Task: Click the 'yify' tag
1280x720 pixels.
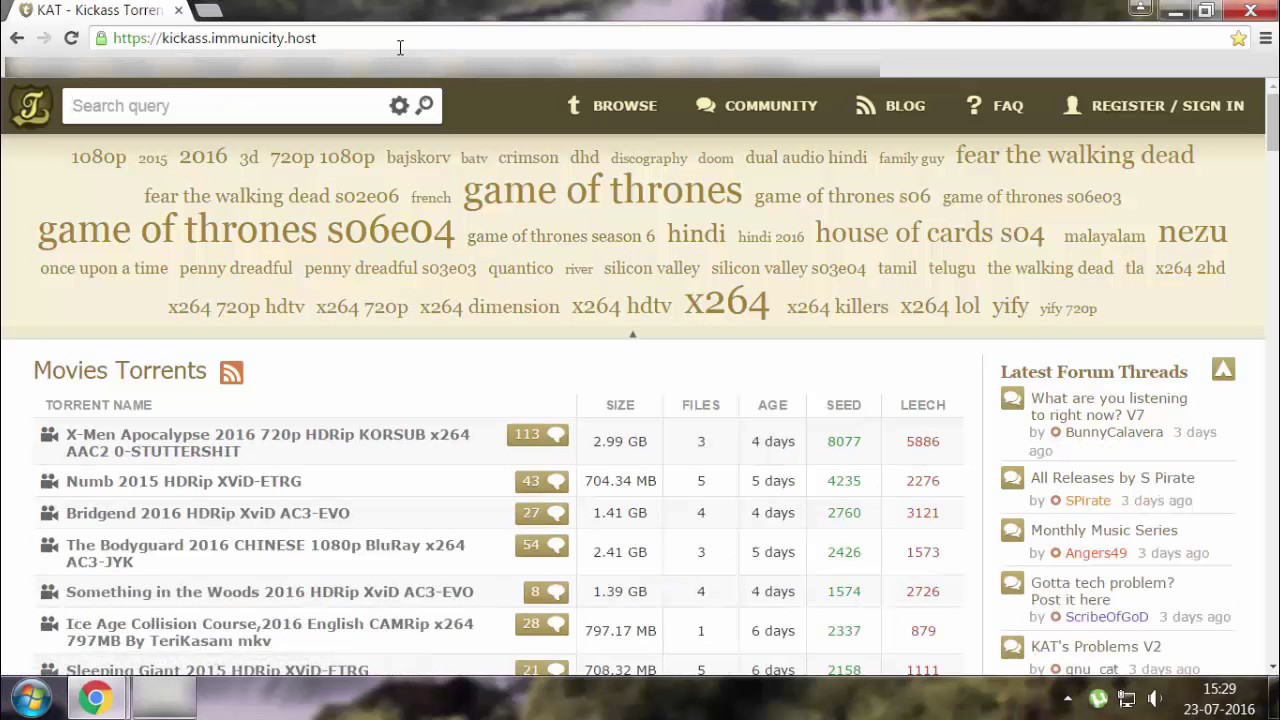Action: coord(1010,307)
